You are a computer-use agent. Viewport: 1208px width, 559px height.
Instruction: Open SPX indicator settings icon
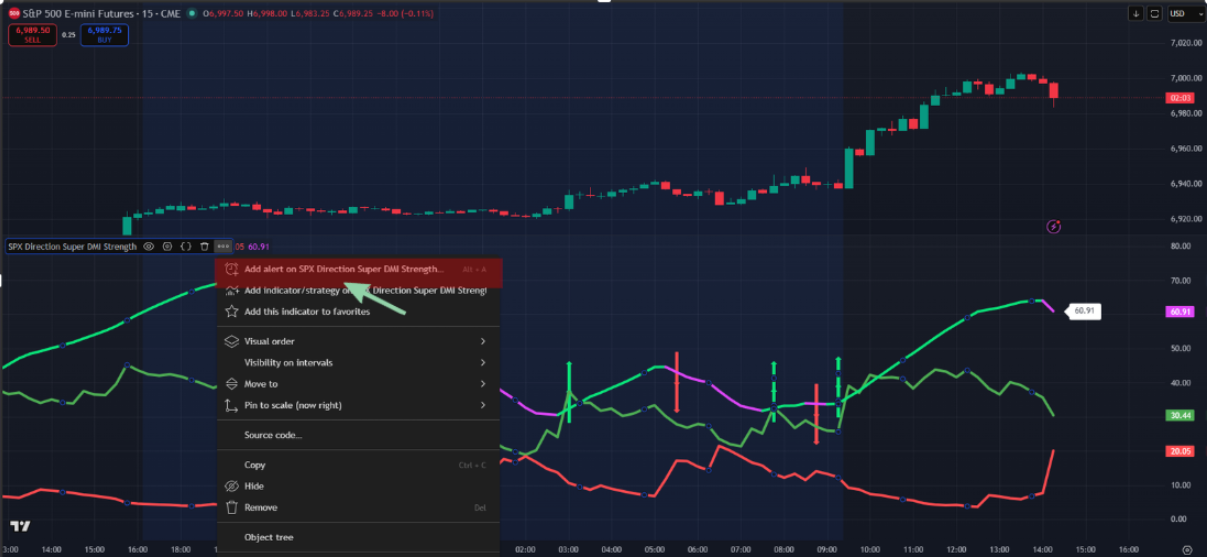167,246
